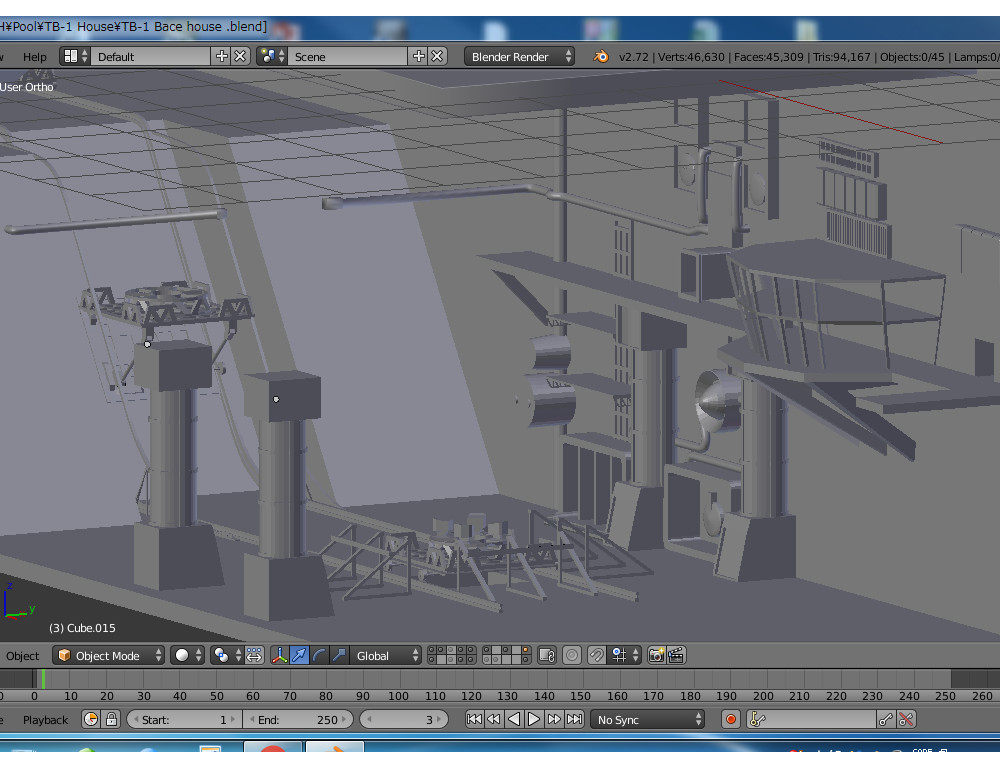1000x768 pixels.
Task: Delete the Default screen layout
Action: 240,56
